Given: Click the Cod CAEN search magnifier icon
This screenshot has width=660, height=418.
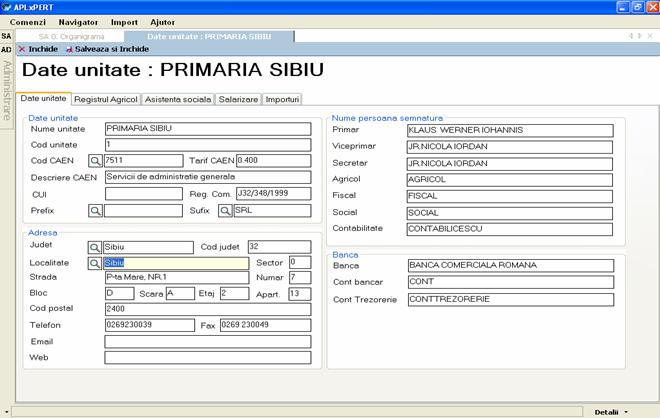Looking at the screenshot, I should (x=95, y=160).
